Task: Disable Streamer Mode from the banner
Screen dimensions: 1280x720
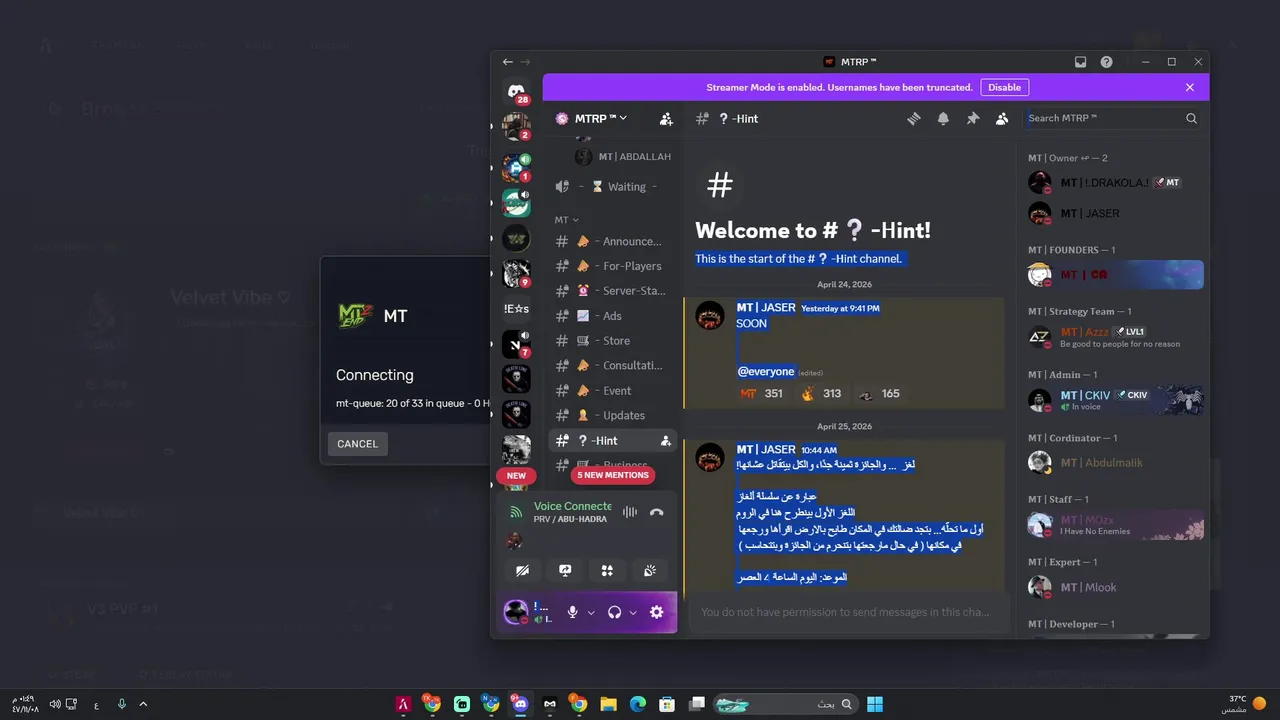Action: (1005, 87)
